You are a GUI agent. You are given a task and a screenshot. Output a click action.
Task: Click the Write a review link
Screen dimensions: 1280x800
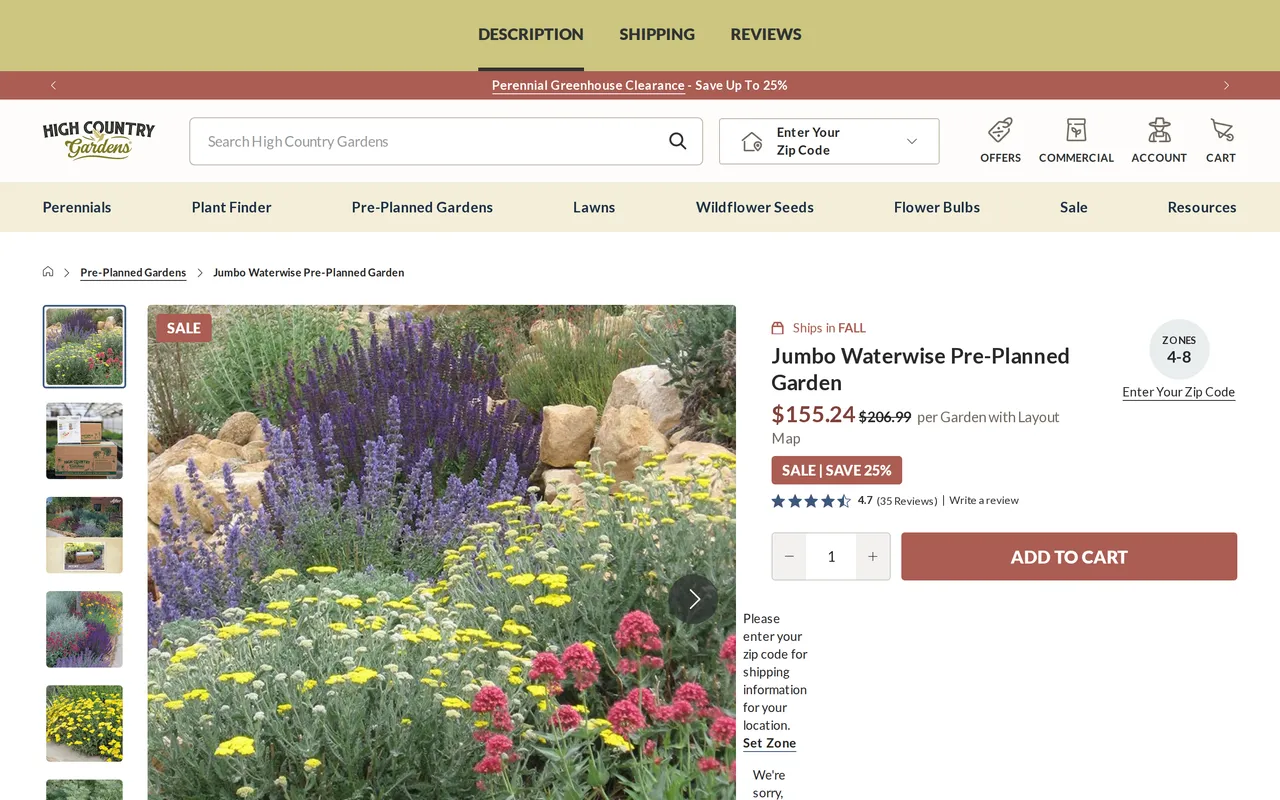pos(984,501)
